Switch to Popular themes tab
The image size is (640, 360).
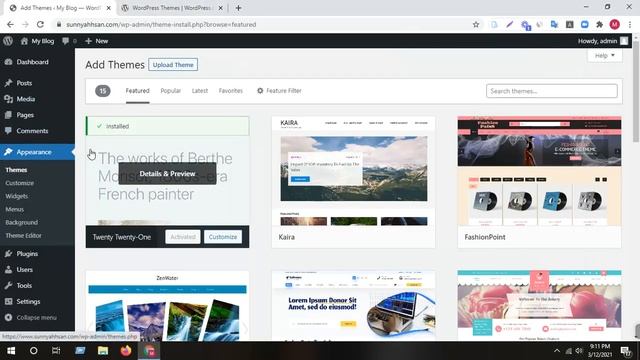(x=171, y=91)
